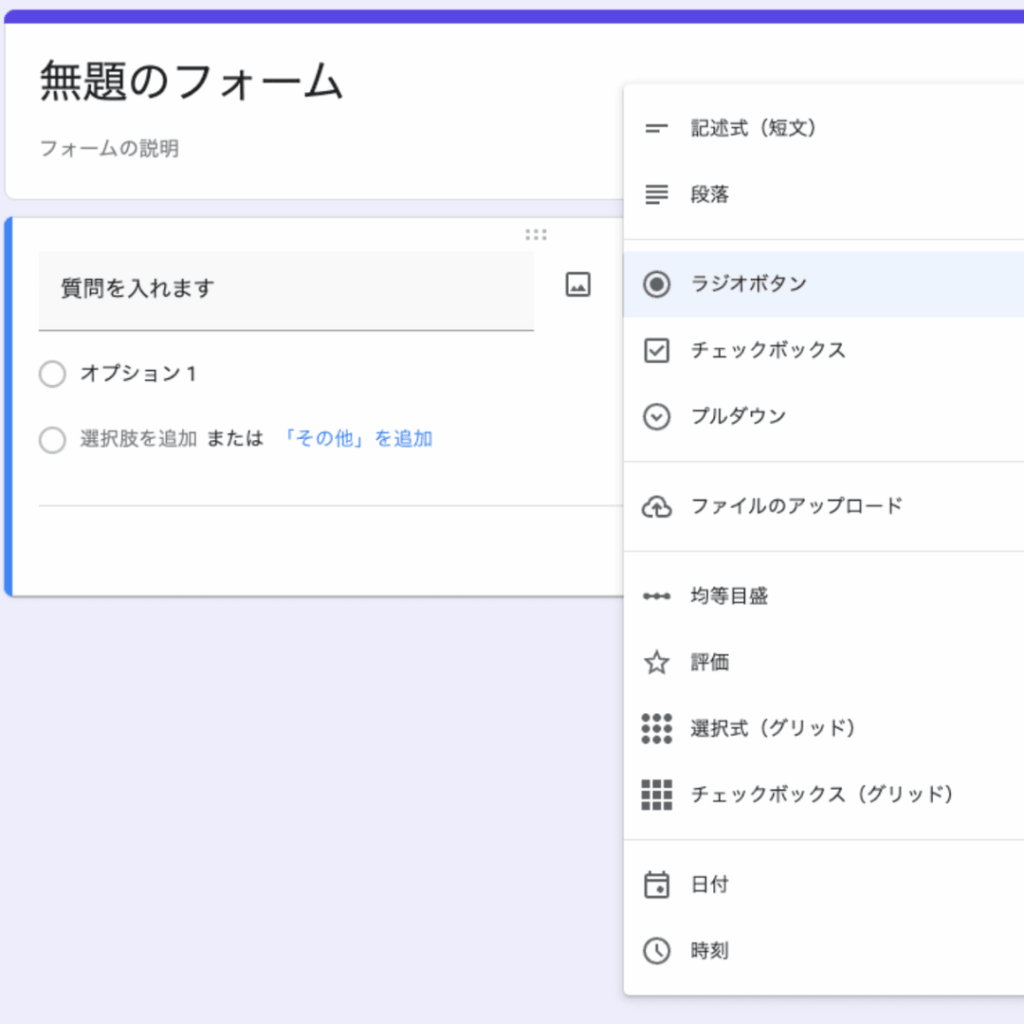This screenshot has width=1024, height=1024.
Task: Click the cloud upload icon
Action: pyautogui.click(x=656, y=507)
